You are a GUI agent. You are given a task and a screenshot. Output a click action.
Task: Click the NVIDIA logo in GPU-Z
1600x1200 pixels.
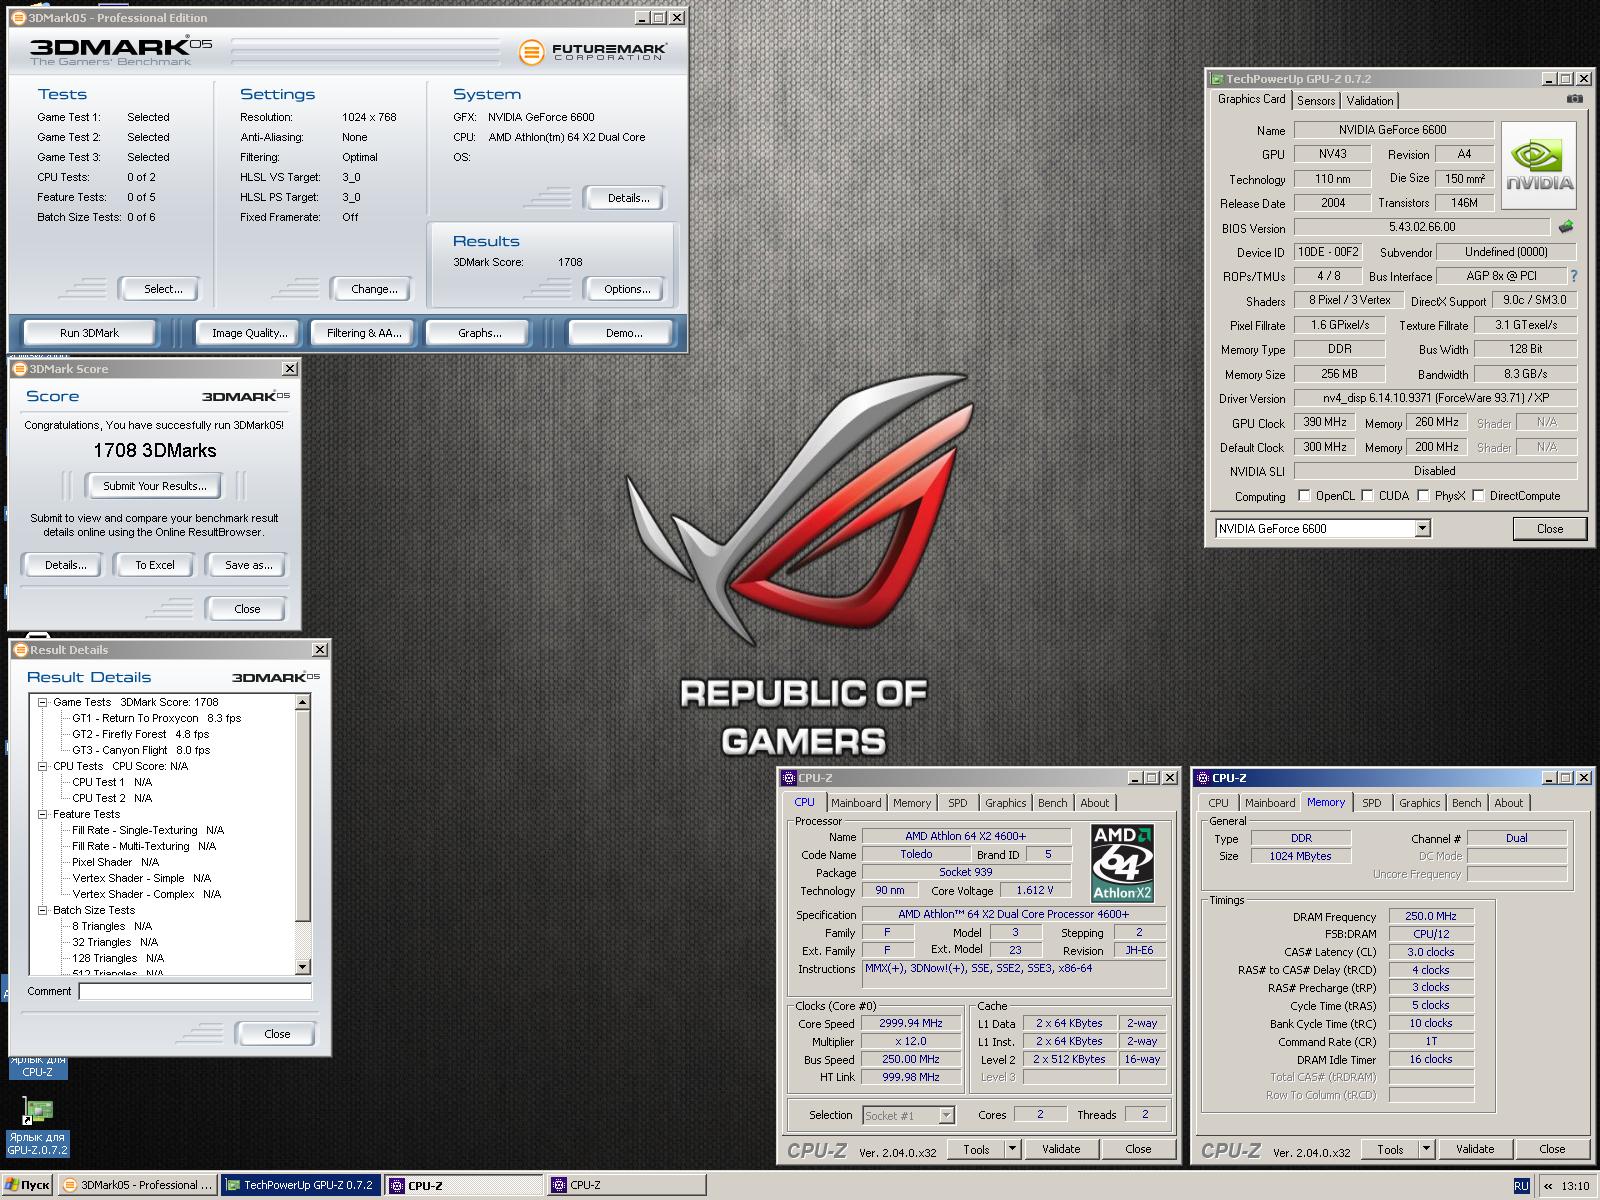[1539, 166]
